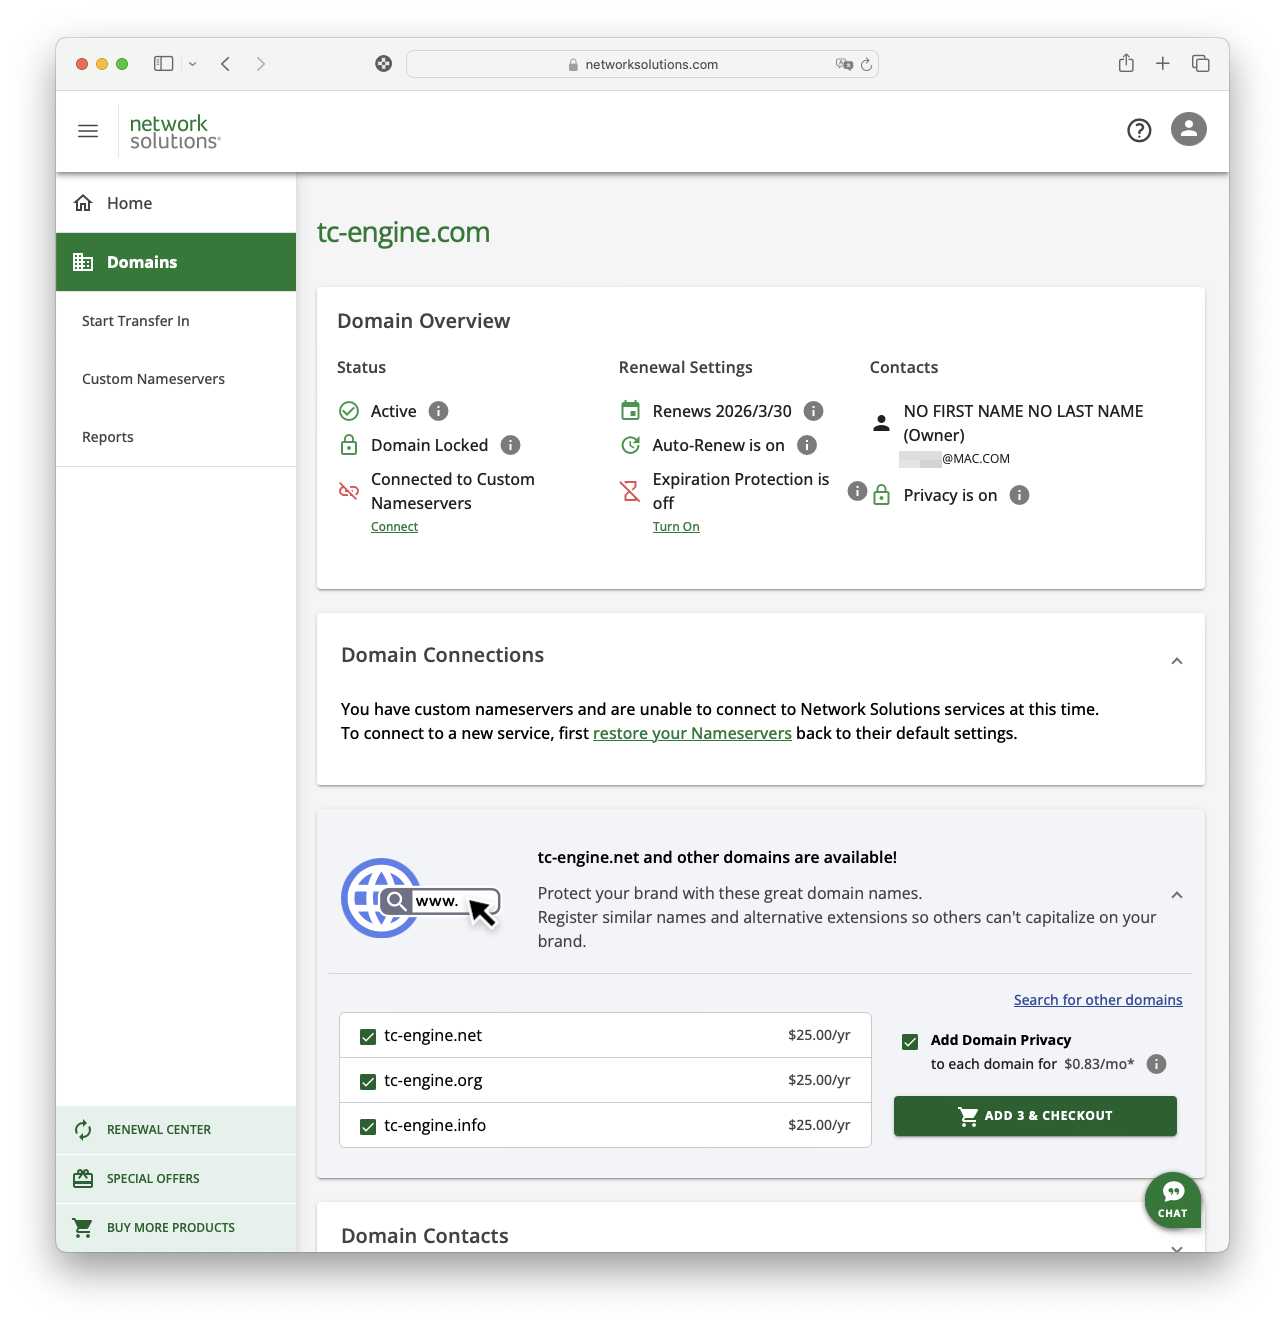
Task: Open Safari sidebar dropdown arrow
Action: (x=192, y=64)
